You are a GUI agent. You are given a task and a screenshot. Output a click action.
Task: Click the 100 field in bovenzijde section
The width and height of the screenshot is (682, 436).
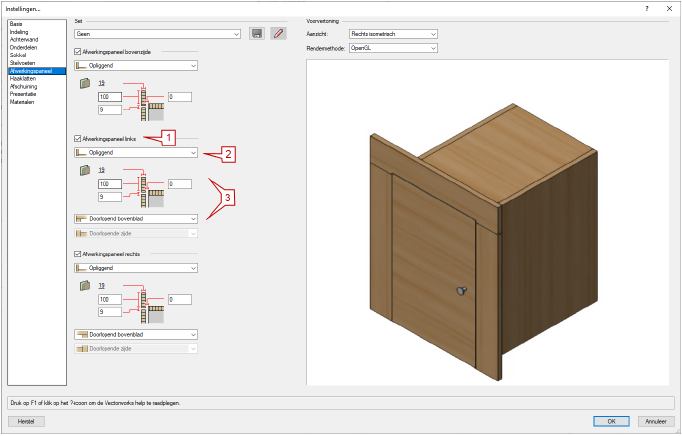coord(110,97)
